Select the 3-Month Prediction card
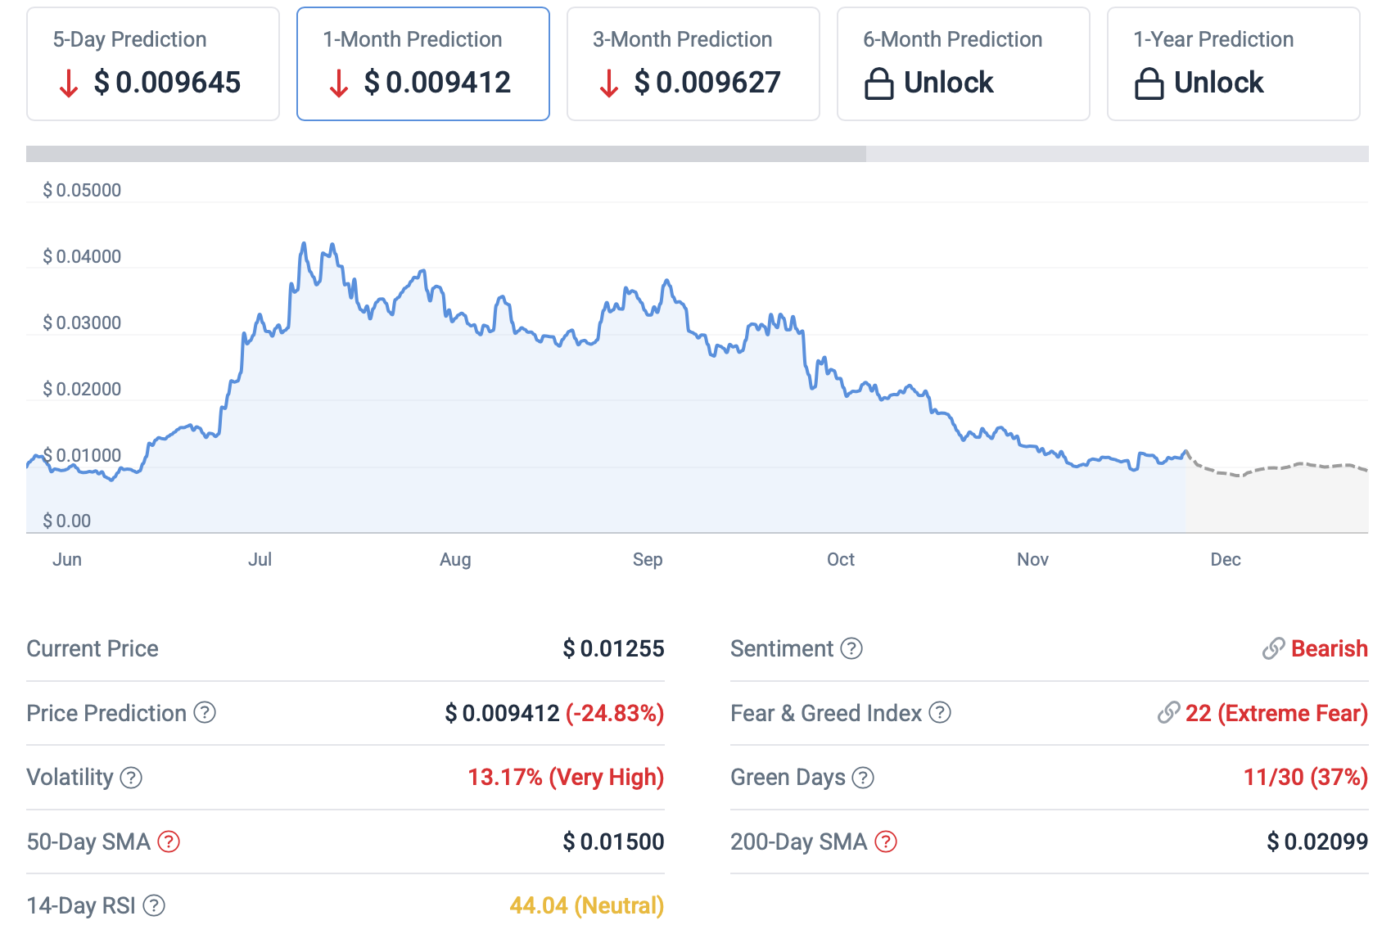 click(x=692, y=63)
